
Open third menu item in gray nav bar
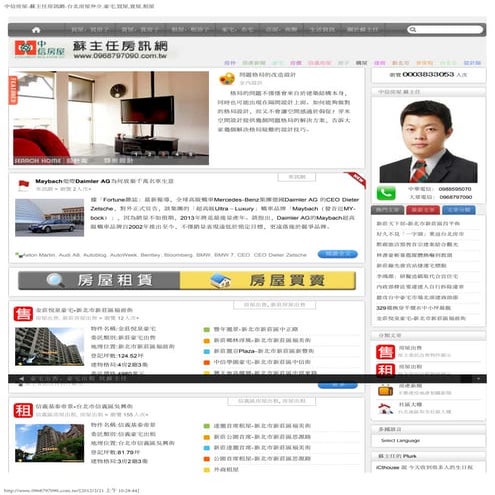click(190, 30)
